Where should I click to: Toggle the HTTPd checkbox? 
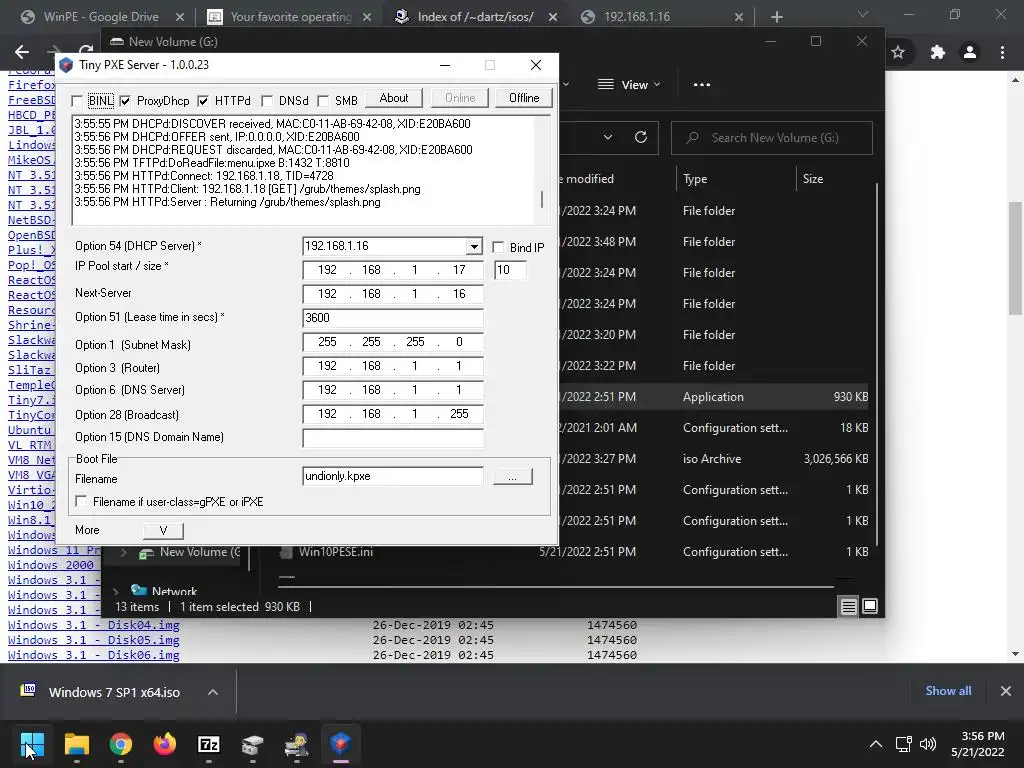tap(203, 101)
